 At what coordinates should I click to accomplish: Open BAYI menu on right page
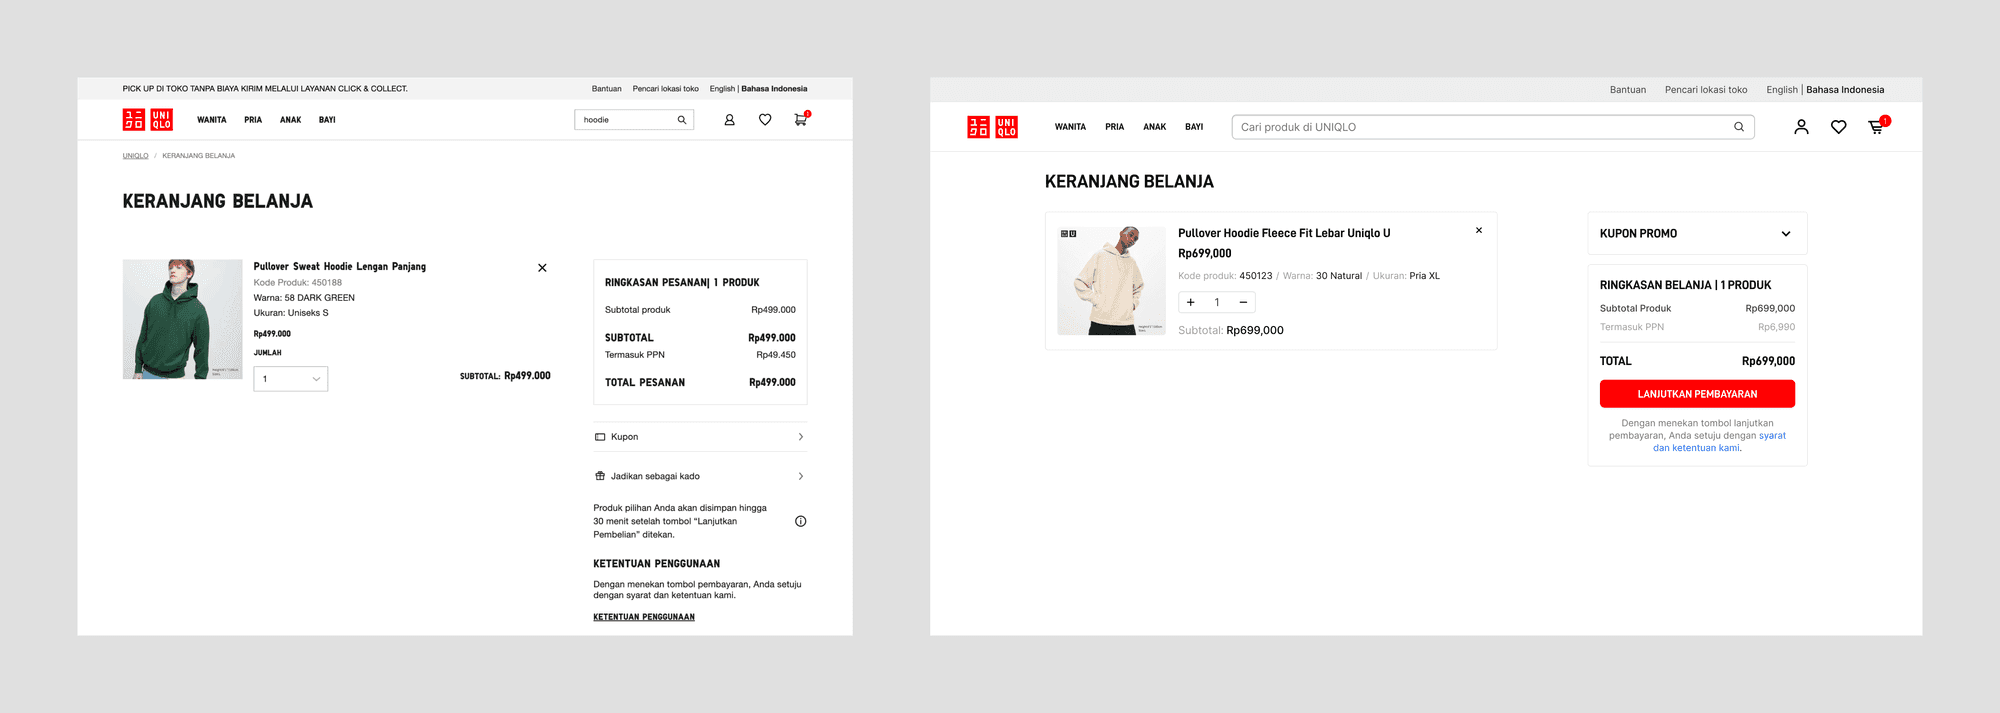coord(1194,127)
